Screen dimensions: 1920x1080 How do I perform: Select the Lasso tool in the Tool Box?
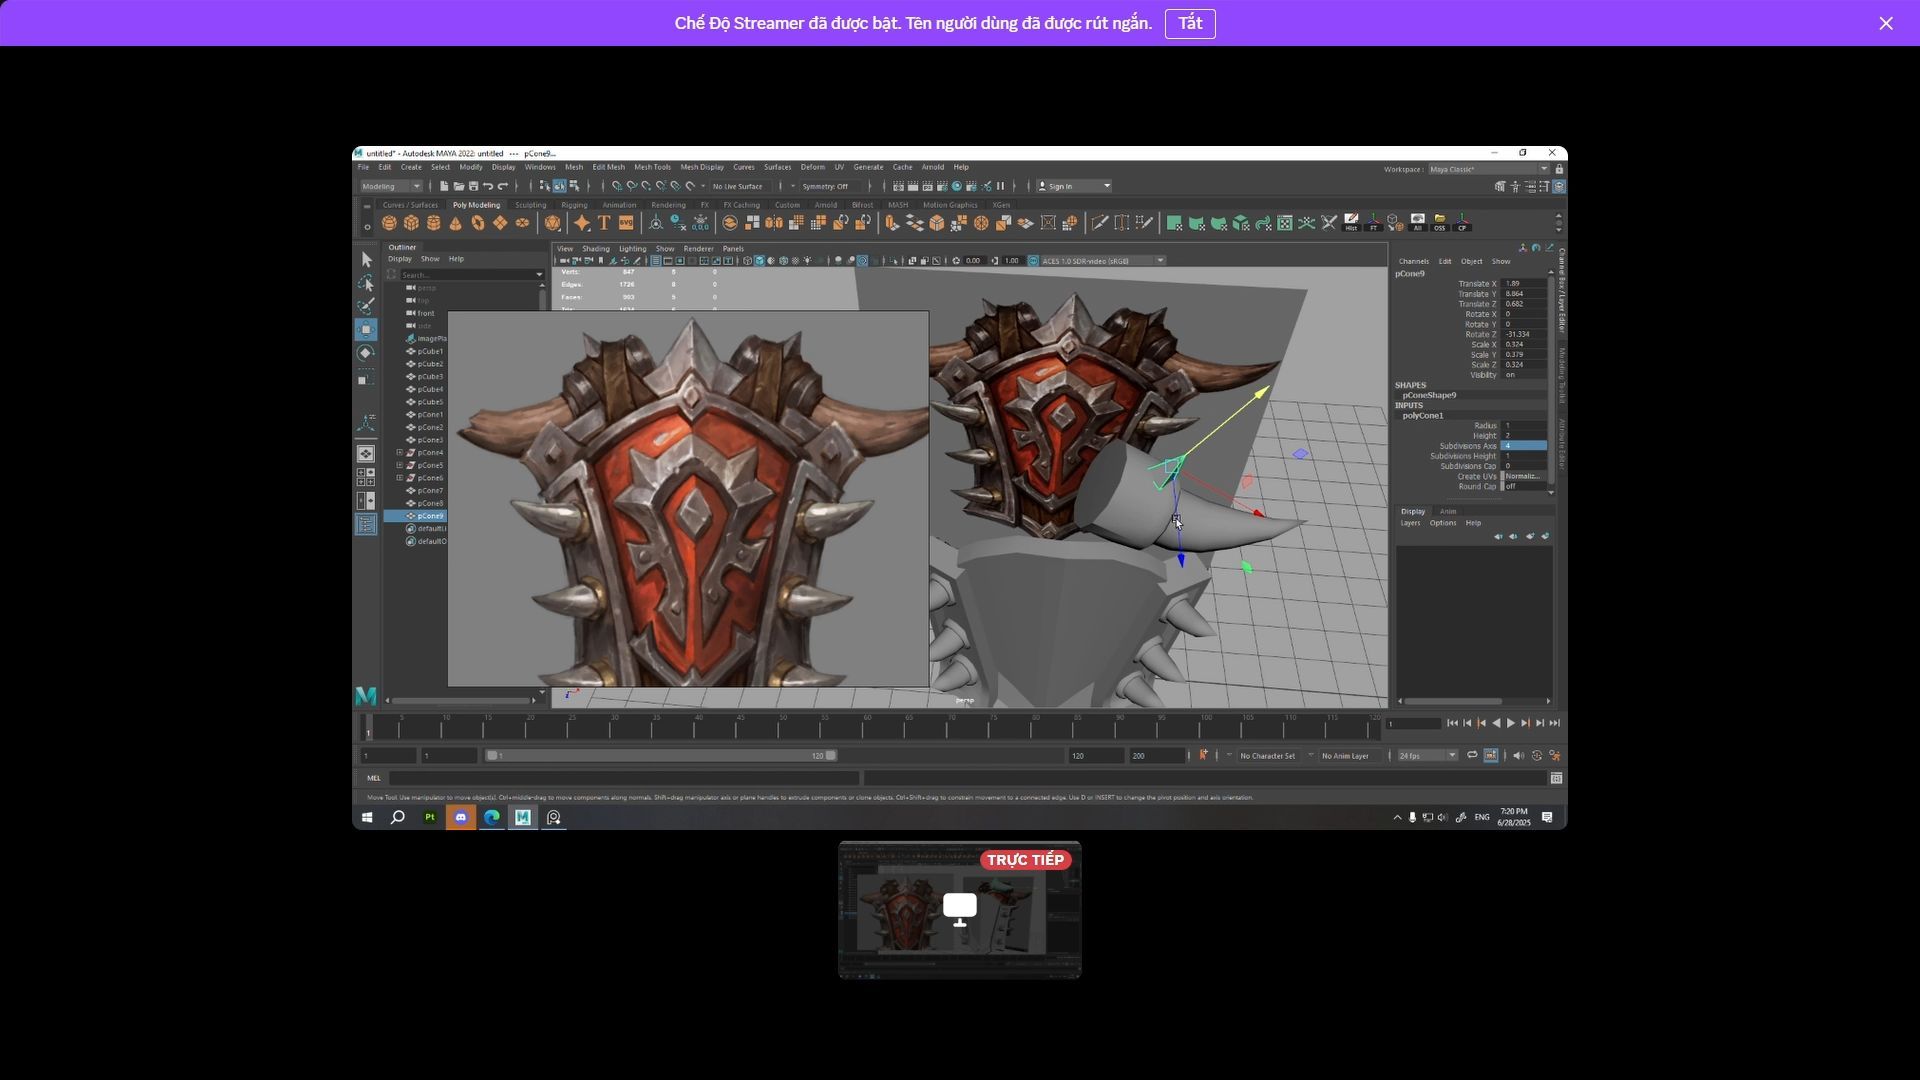[366, 283]
